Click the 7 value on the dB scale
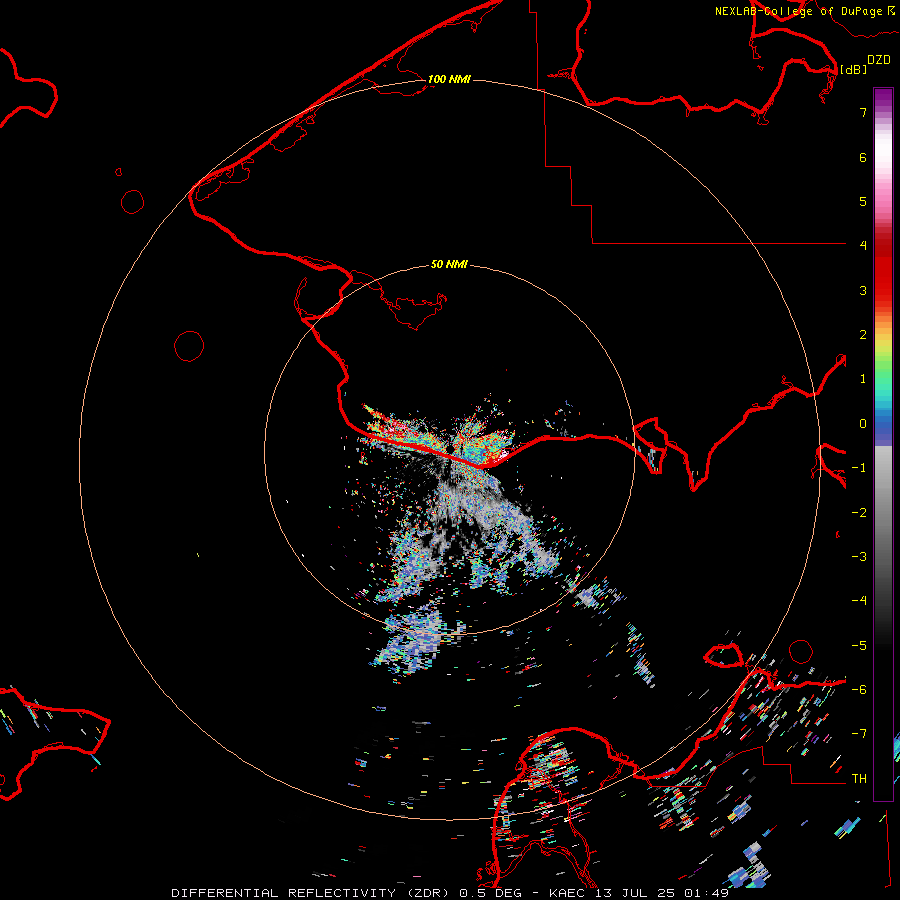The height and width of the screenshot is (900, 900). click(x=863, y=112)
